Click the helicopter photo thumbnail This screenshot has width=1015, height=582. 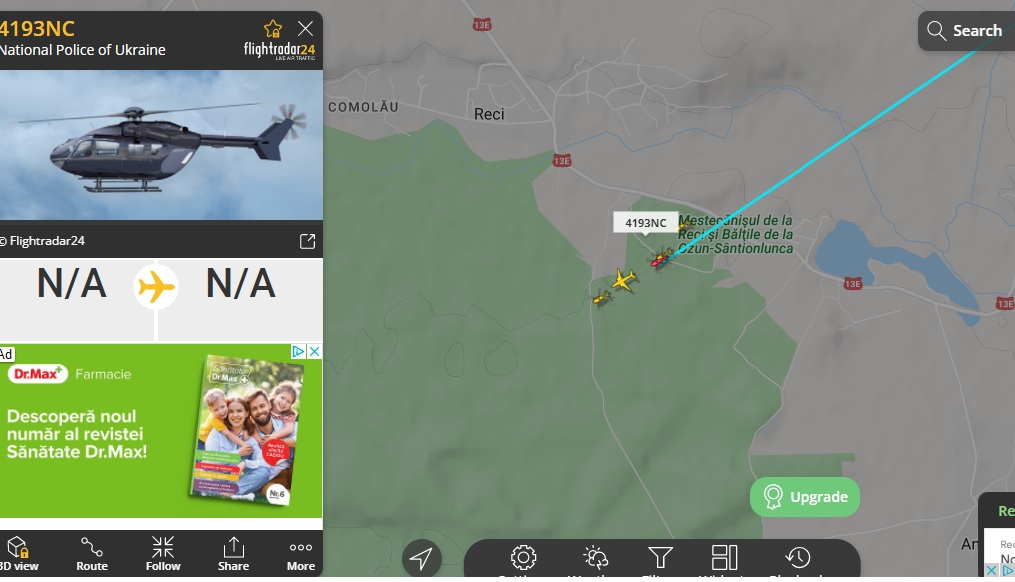[161, 145]
